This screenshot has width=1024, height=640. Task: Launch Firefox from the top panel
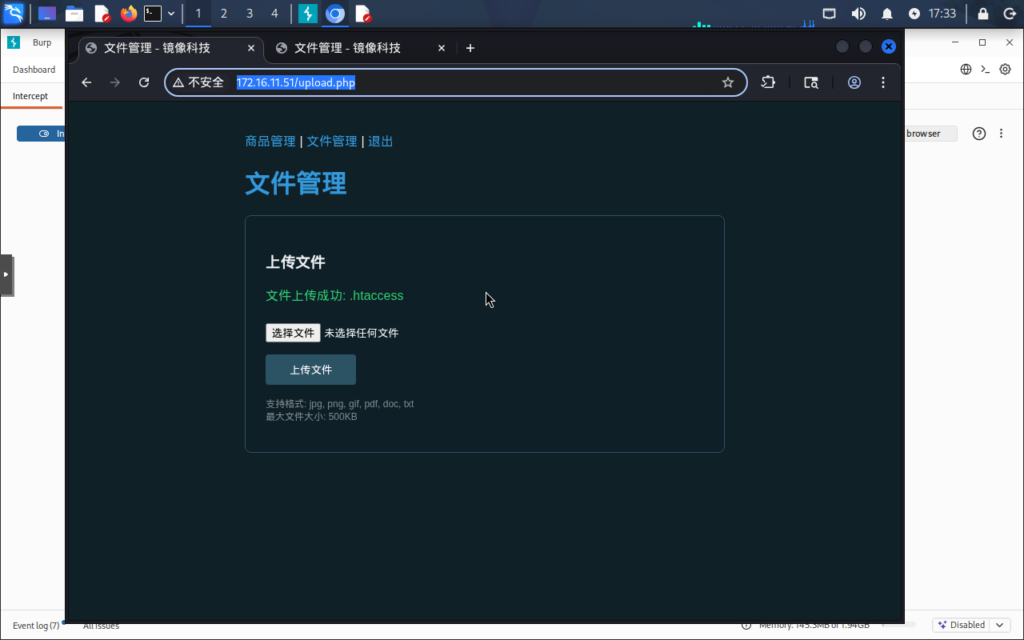[x=128, y=14]
